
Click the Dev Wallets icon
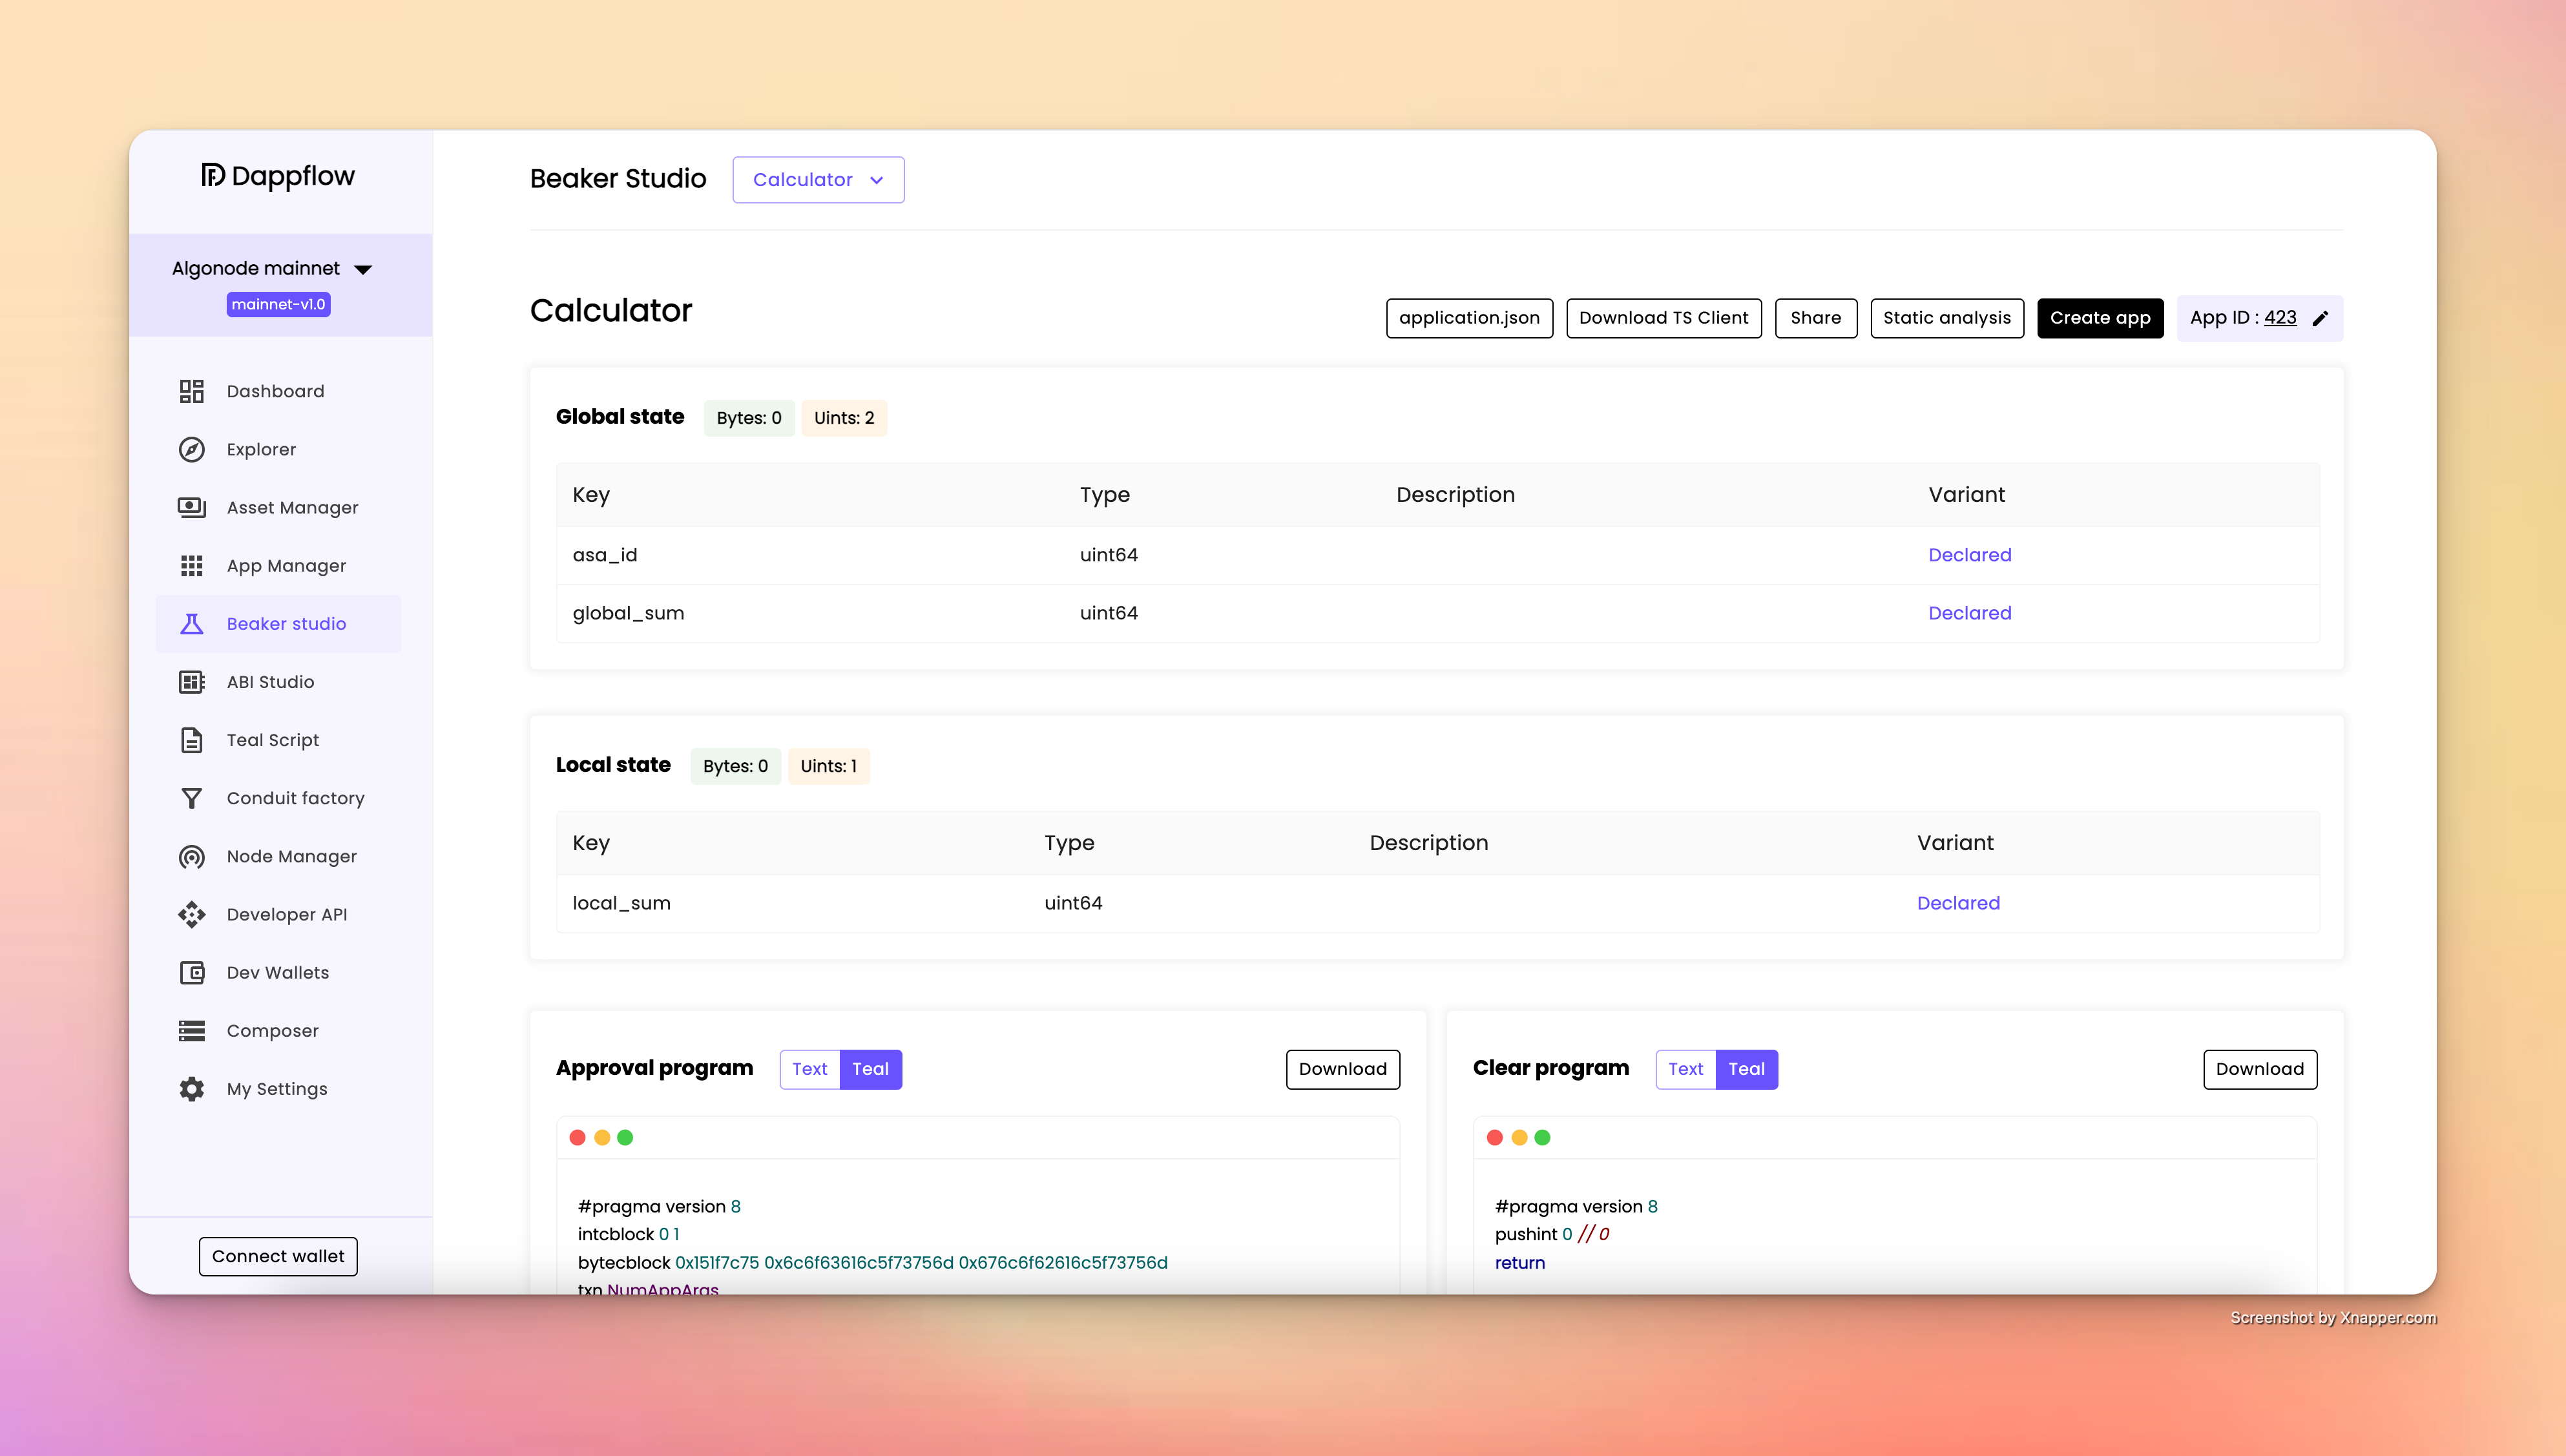(x=191, y=972)
